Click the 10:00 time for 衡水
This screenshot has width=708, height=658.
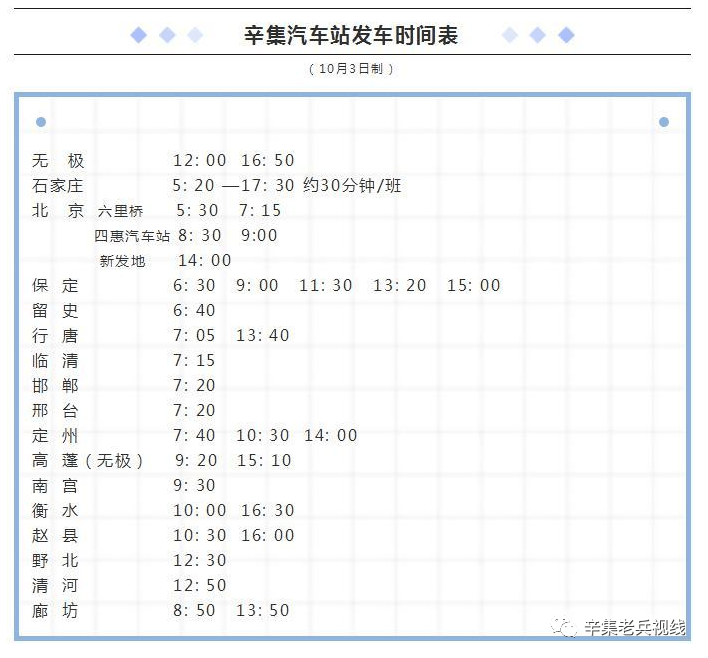click(x=200, y=511)
